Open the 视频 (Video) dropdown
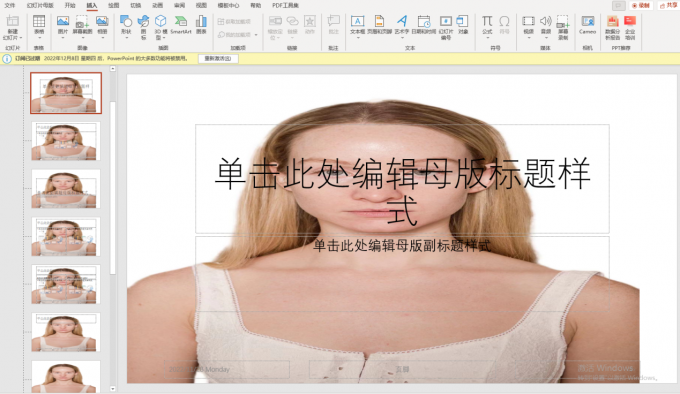Image resolution: width=680 pixels, height=394 pixels. click(x=528, y=38)
